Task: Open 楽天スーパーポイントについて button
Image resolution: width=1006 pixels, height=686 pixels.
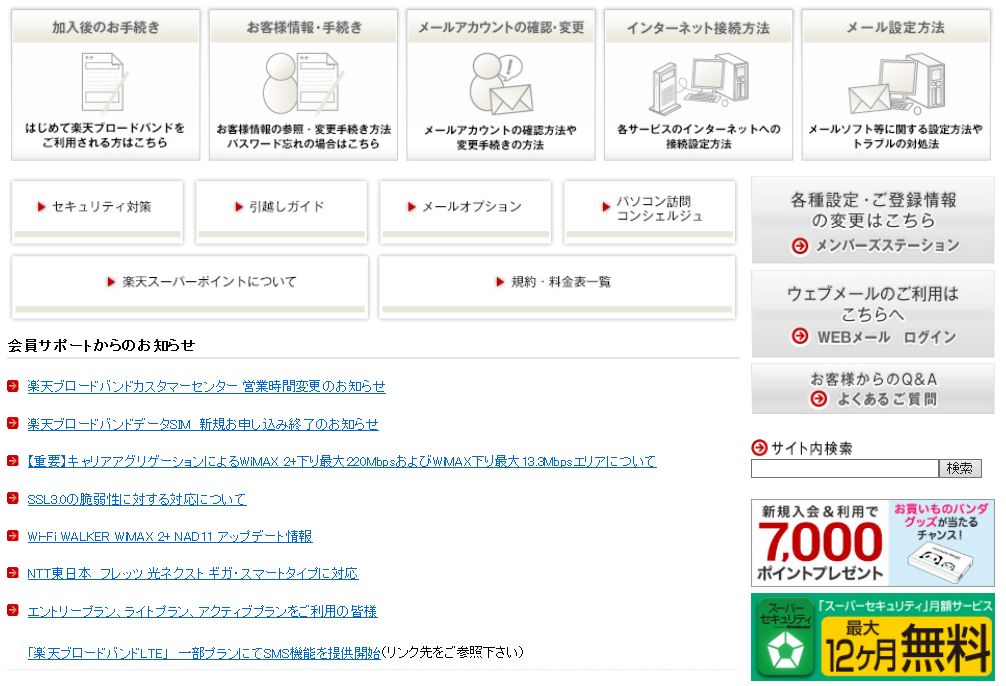Action: [190, 287]
